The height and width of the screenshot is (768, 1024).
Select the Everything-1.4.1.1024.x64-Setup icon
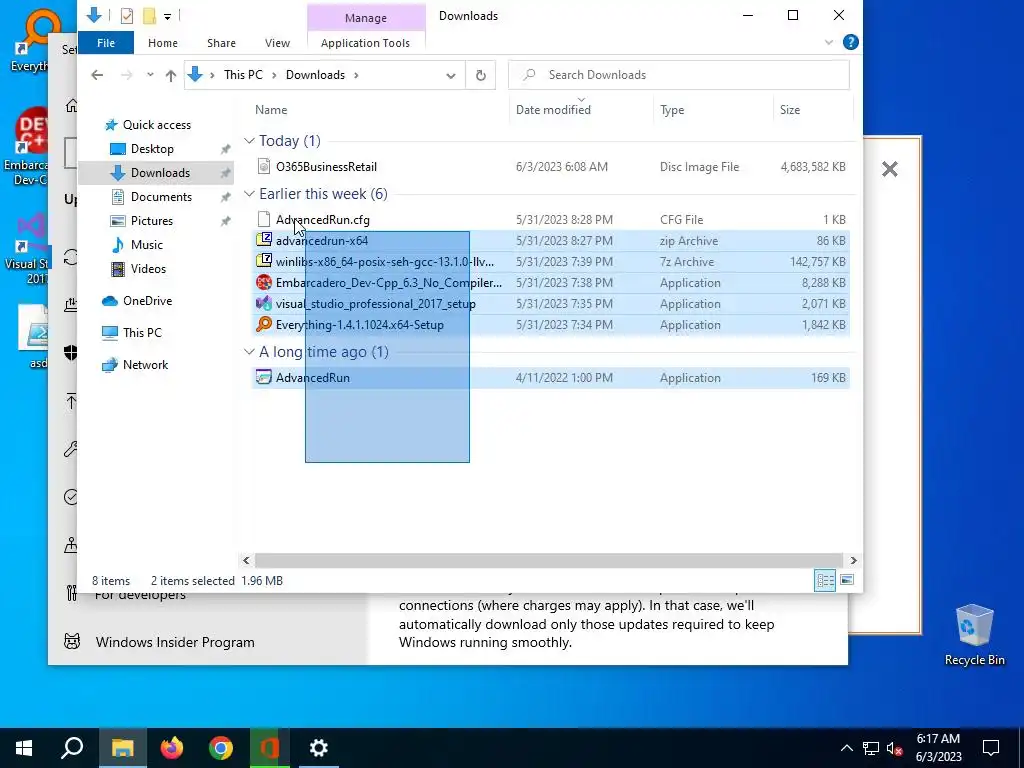(x=264, y=325)
